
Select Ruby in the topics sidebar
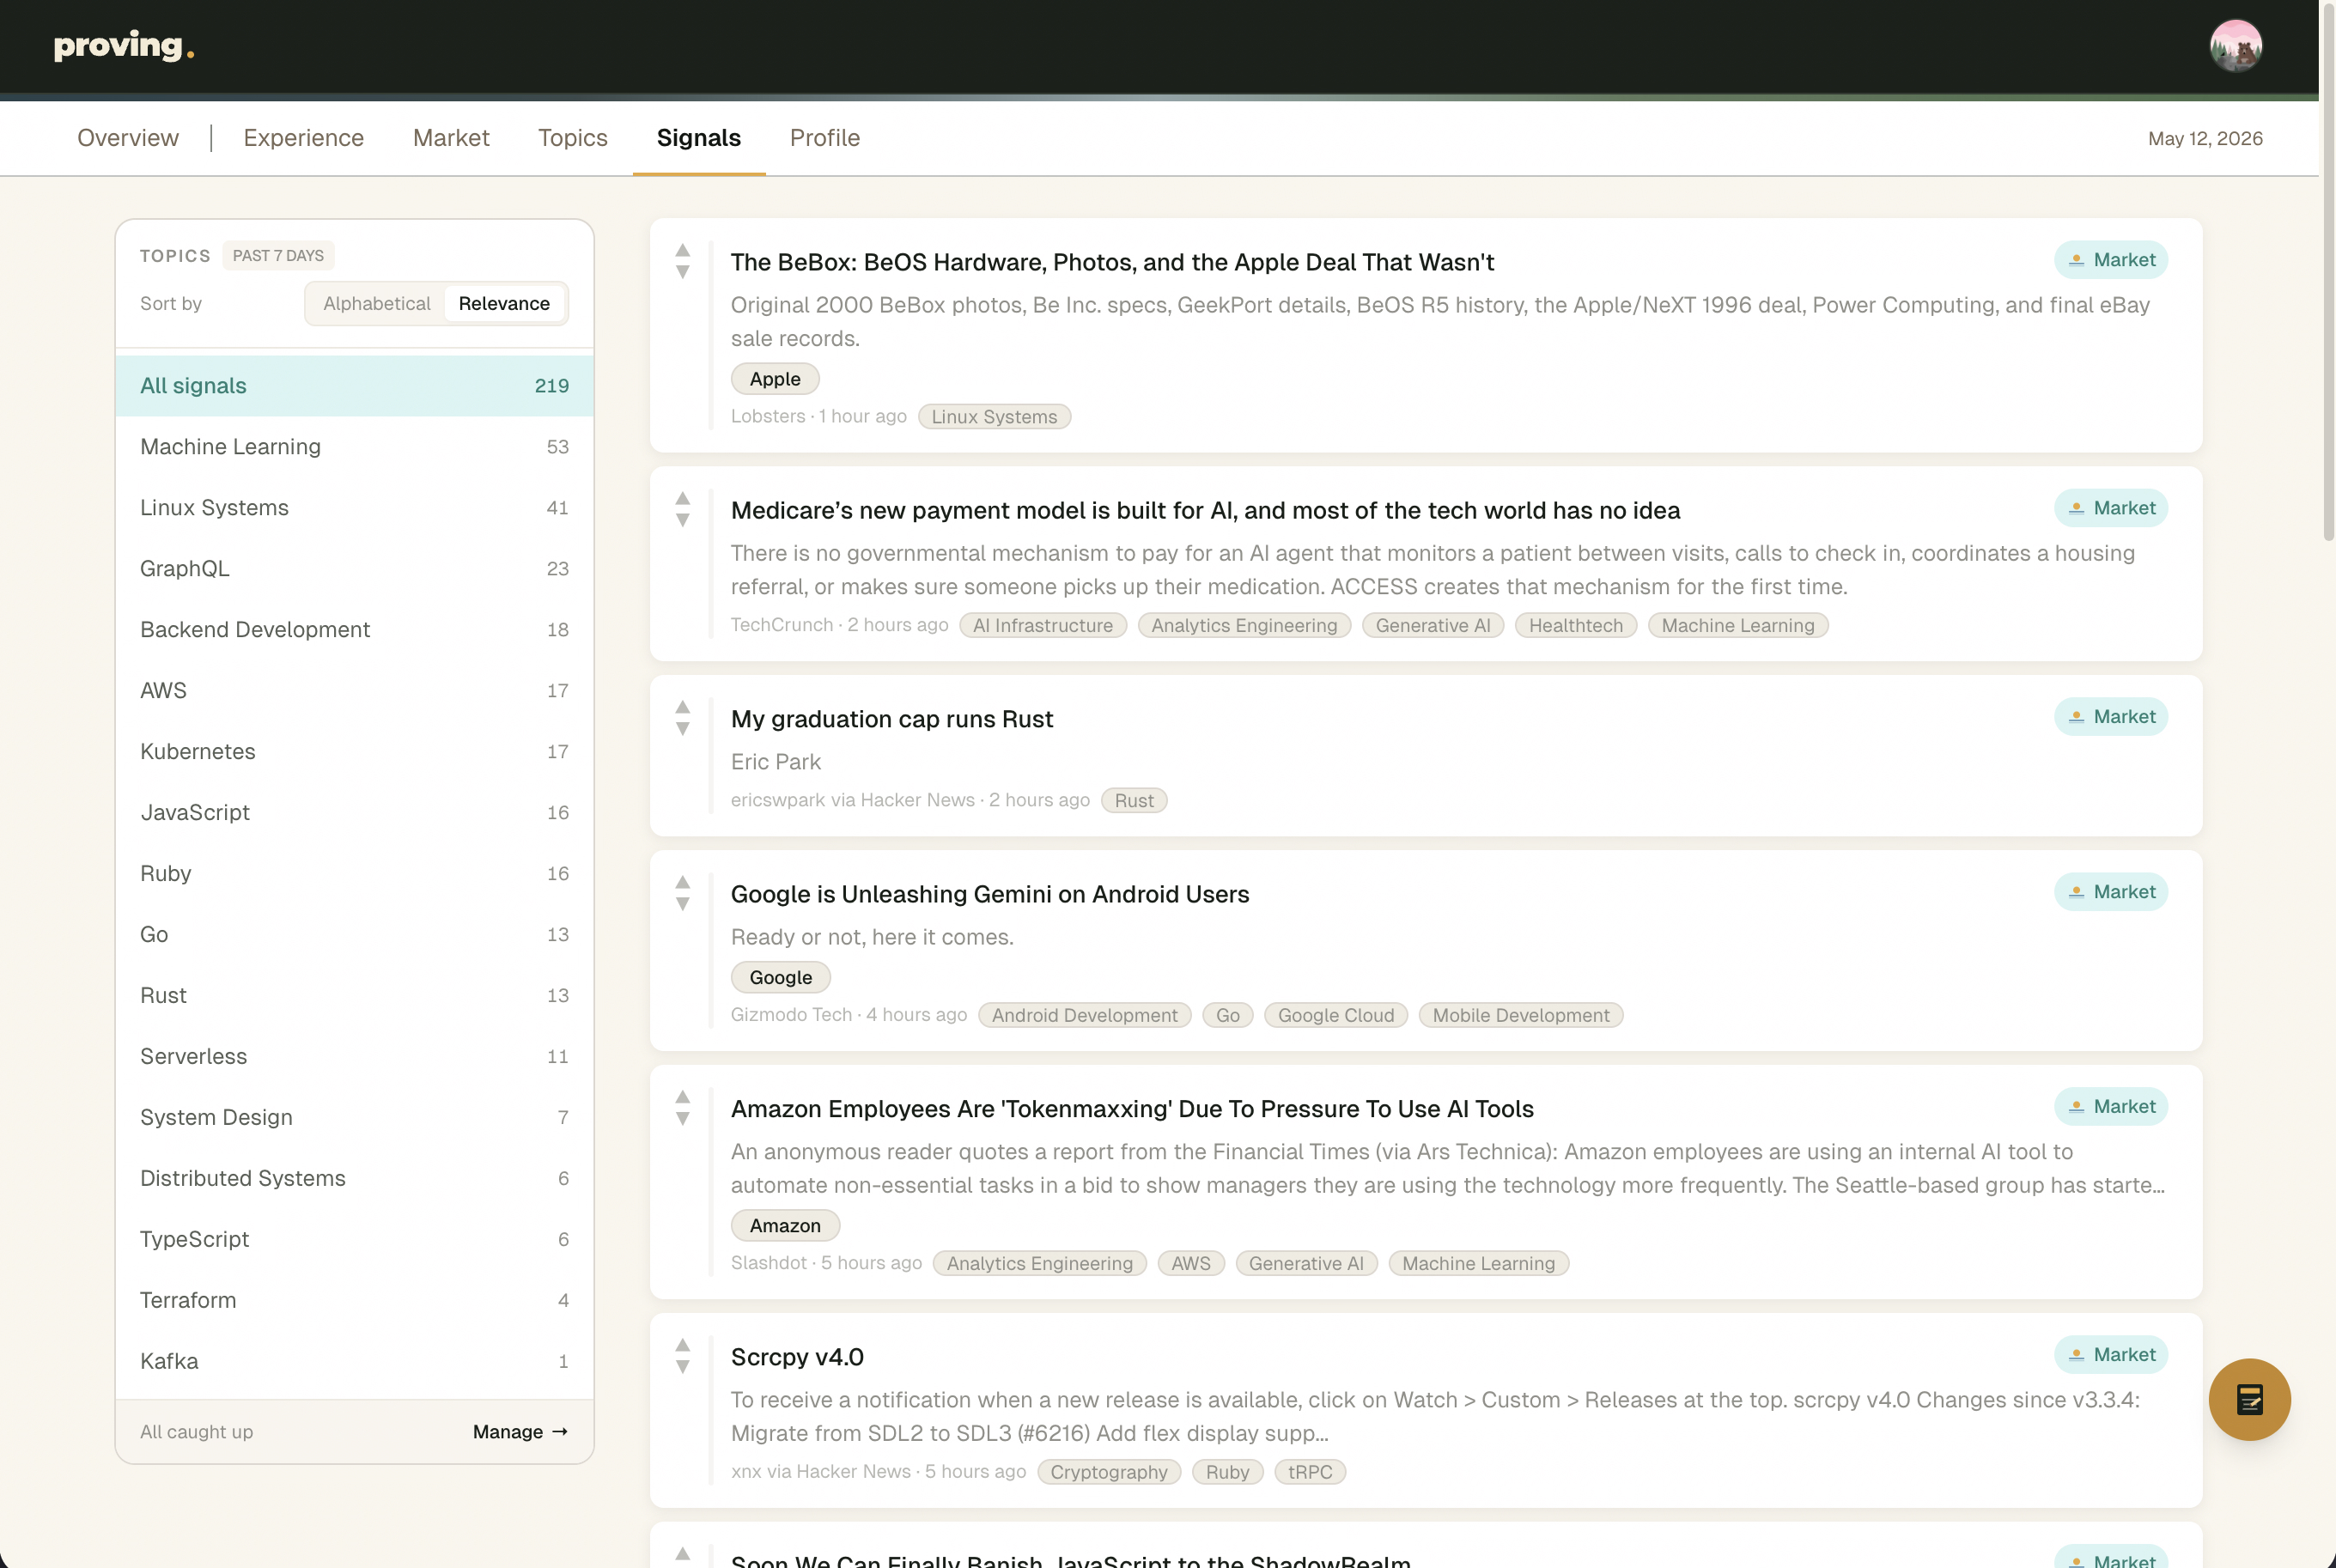(x=355, y=874)
